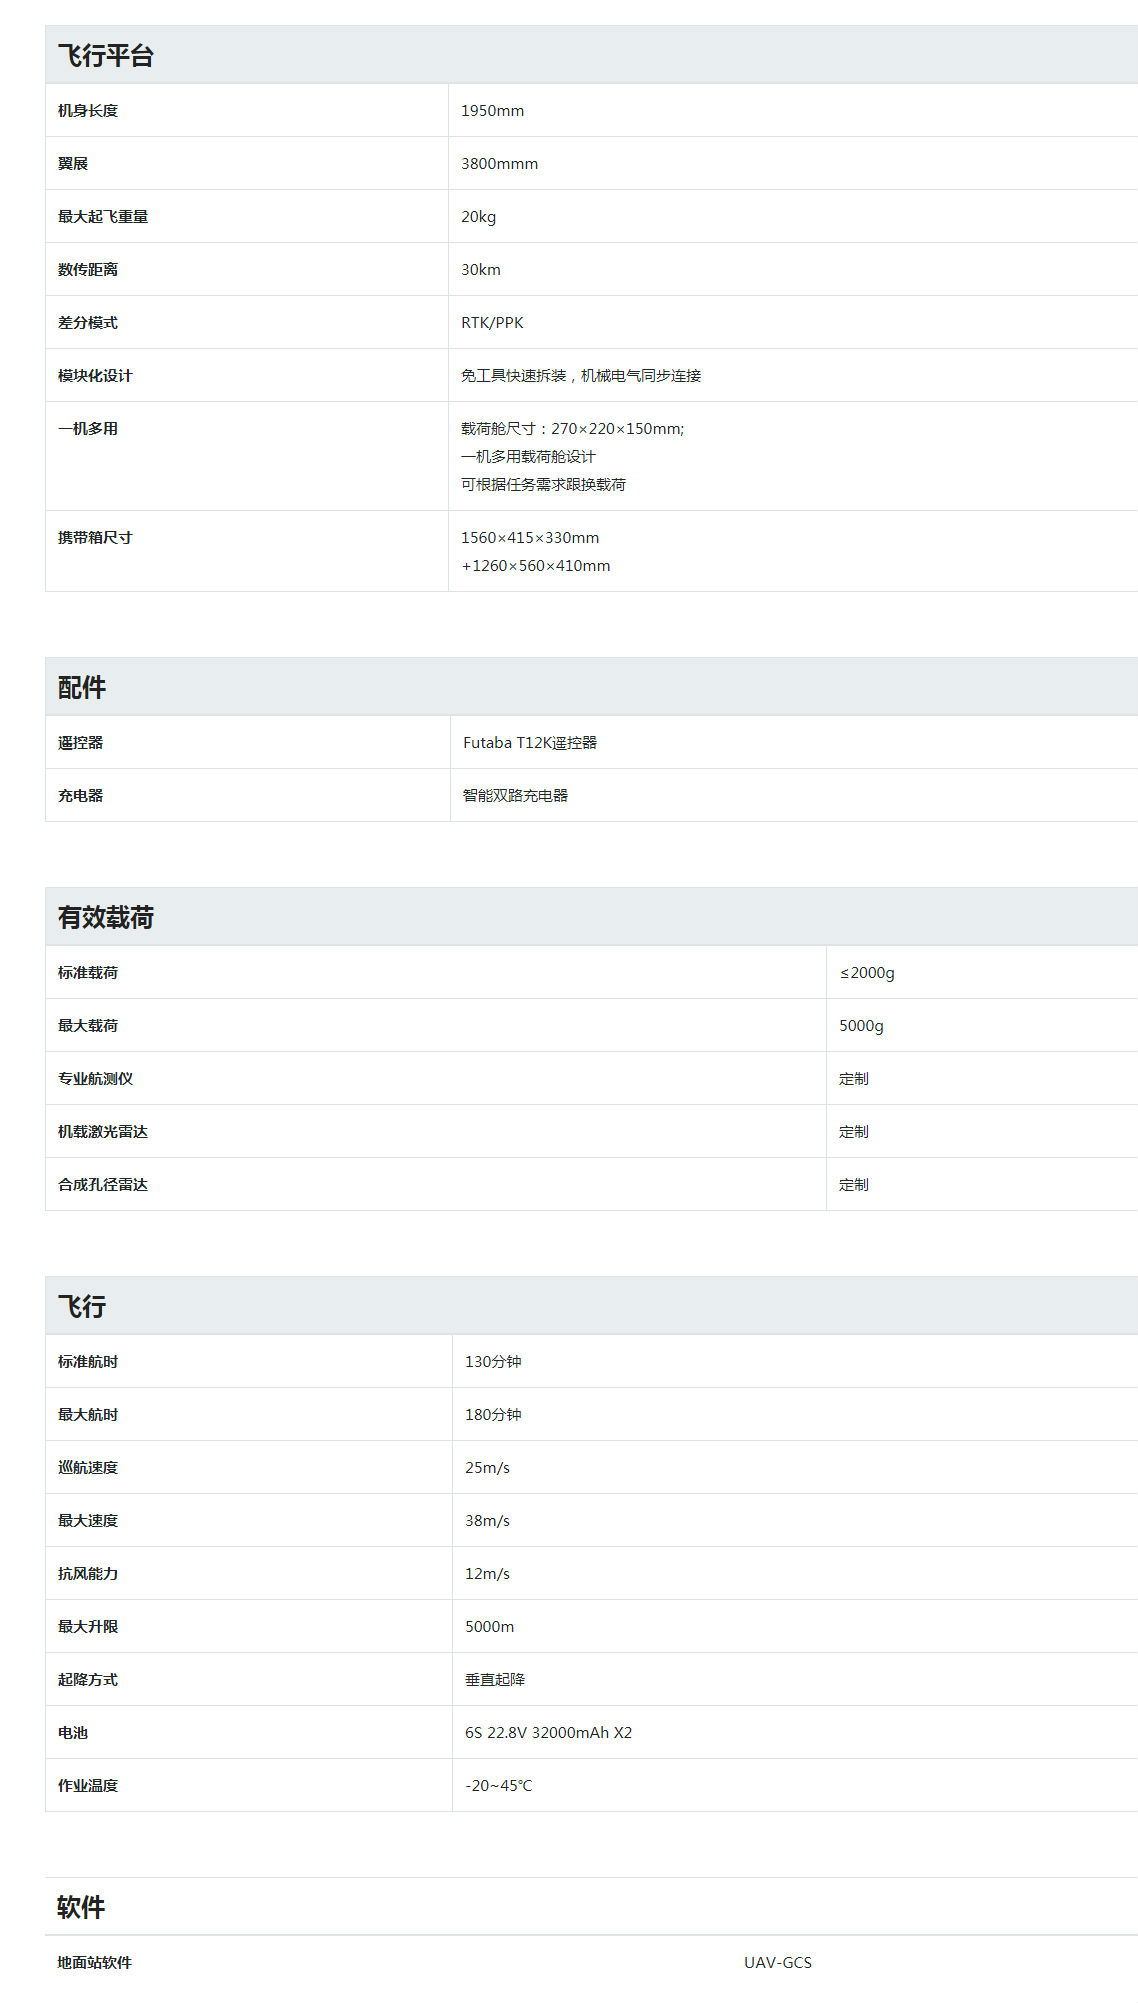Click the 模块化设计 description text
The image size is (1138, 2003).
(580, 376)
